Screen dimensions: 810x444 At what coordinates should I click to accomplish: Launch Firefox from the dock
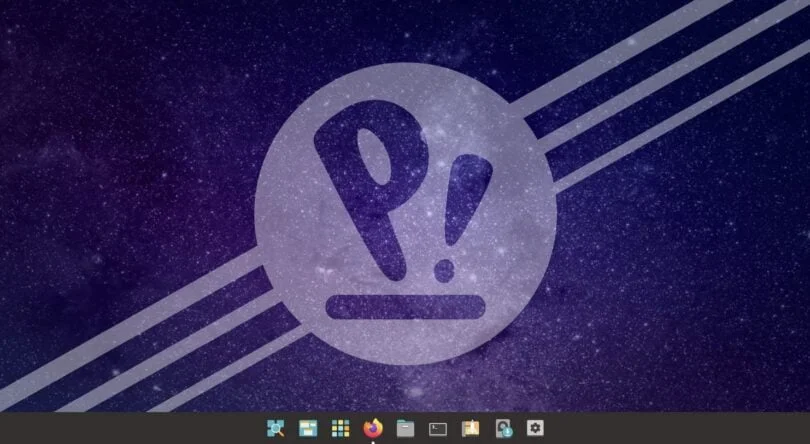tap(373, 428)
